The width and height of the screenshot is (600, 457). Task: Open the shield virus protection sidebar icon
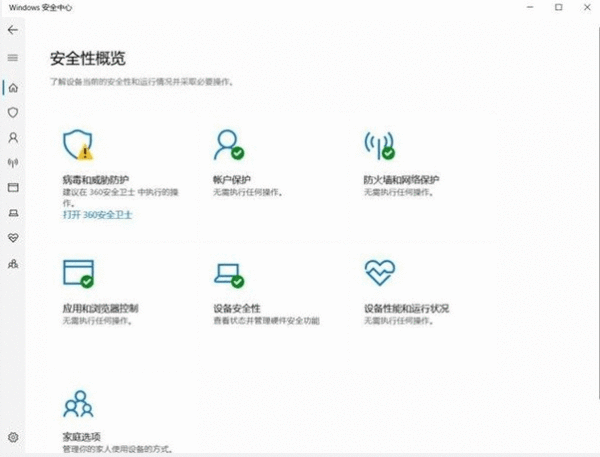(x=13, y=112)
